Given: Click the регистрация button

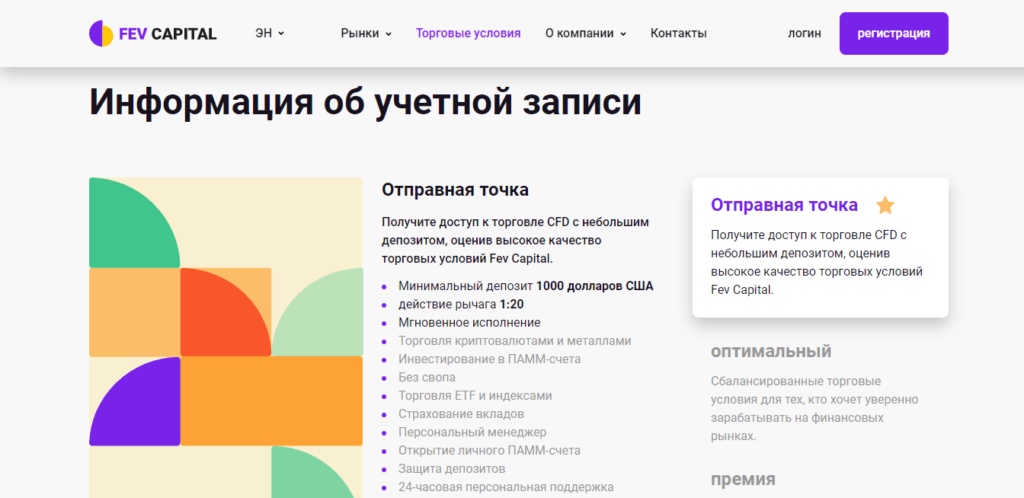Looking at the screenshot, I should click(x=893, y=33).
